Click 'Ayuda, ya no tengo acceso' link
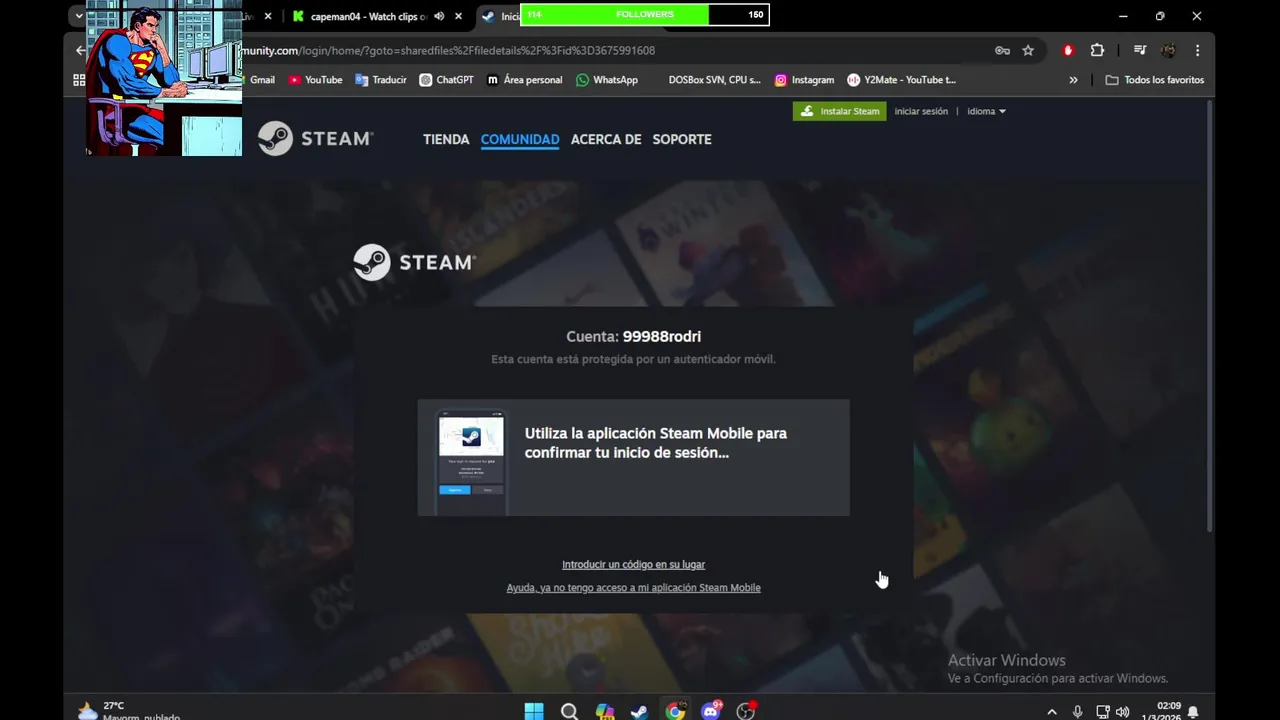 tap(633, 588)
